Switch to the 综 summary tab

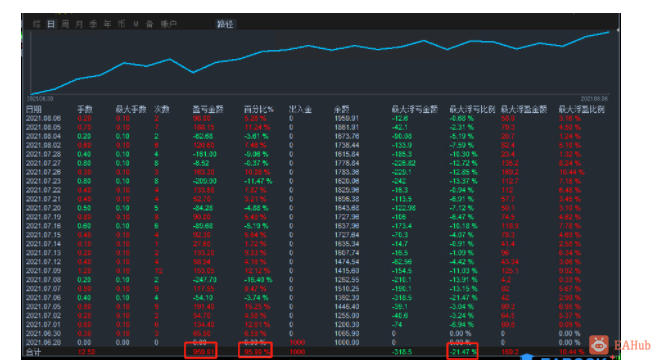click(37, 24)
